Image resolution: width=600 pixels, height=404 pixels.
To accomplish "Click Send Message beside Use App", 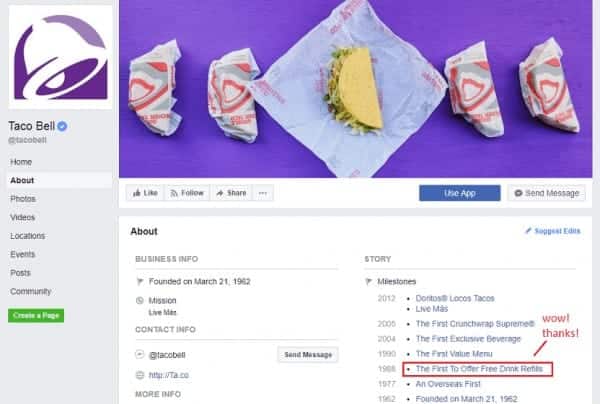I will tap(546, 193).
